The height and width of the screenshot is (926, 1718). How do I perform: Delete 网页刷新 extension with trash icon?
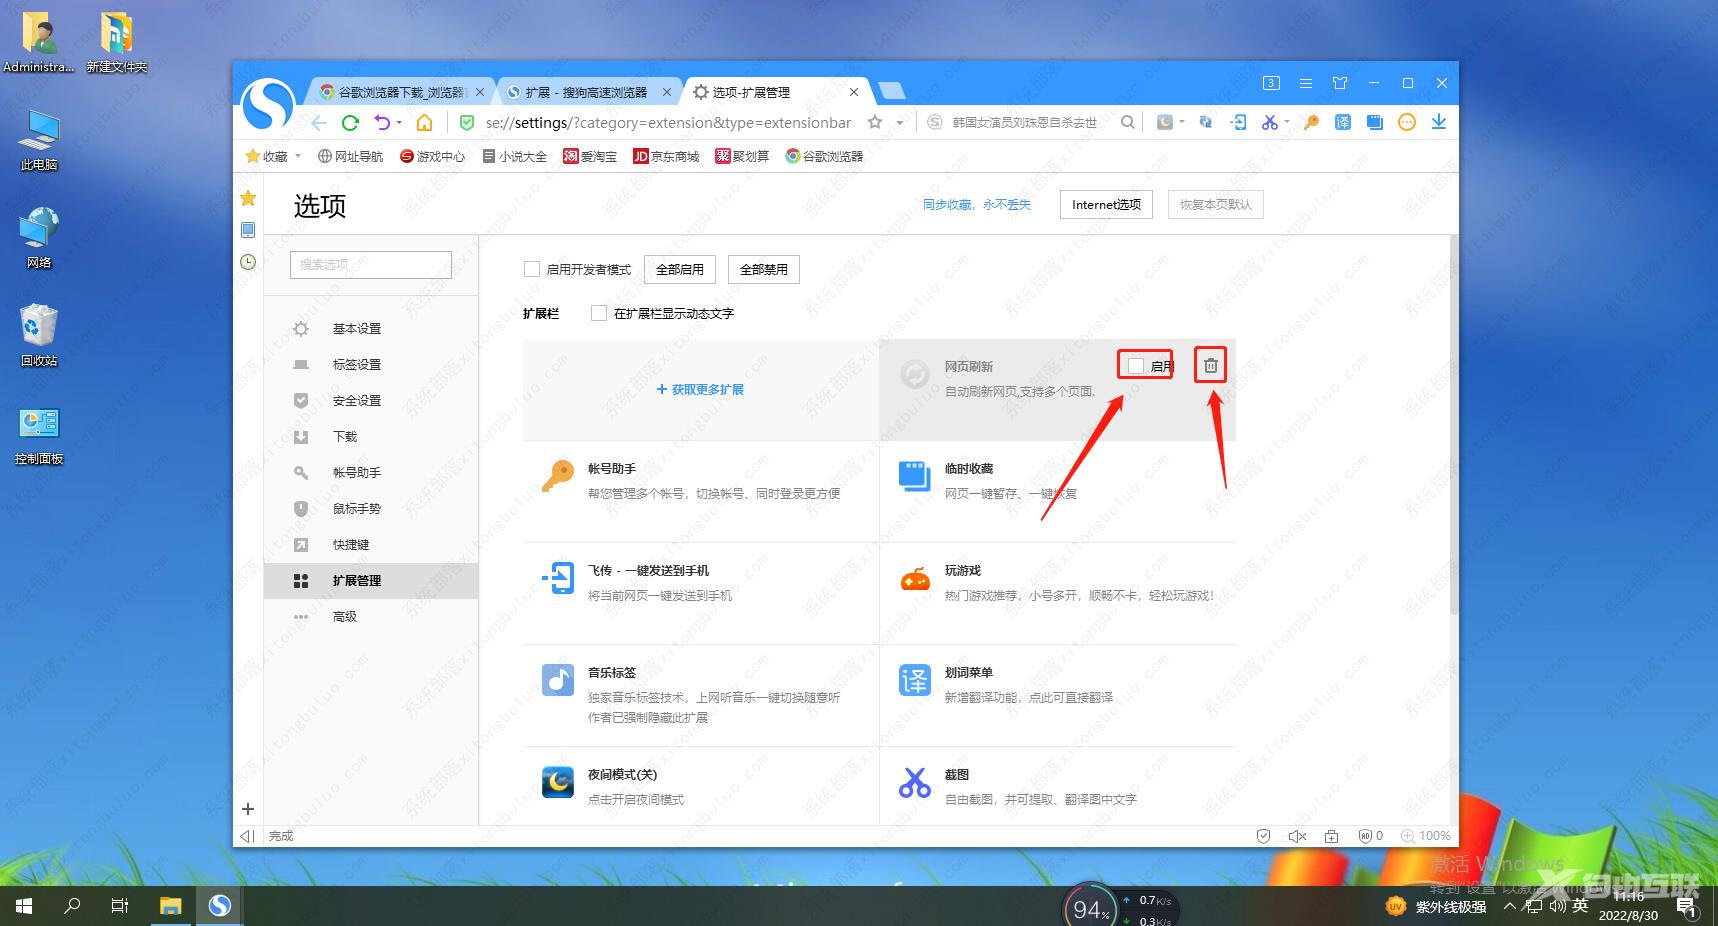tap(1210, 366)
